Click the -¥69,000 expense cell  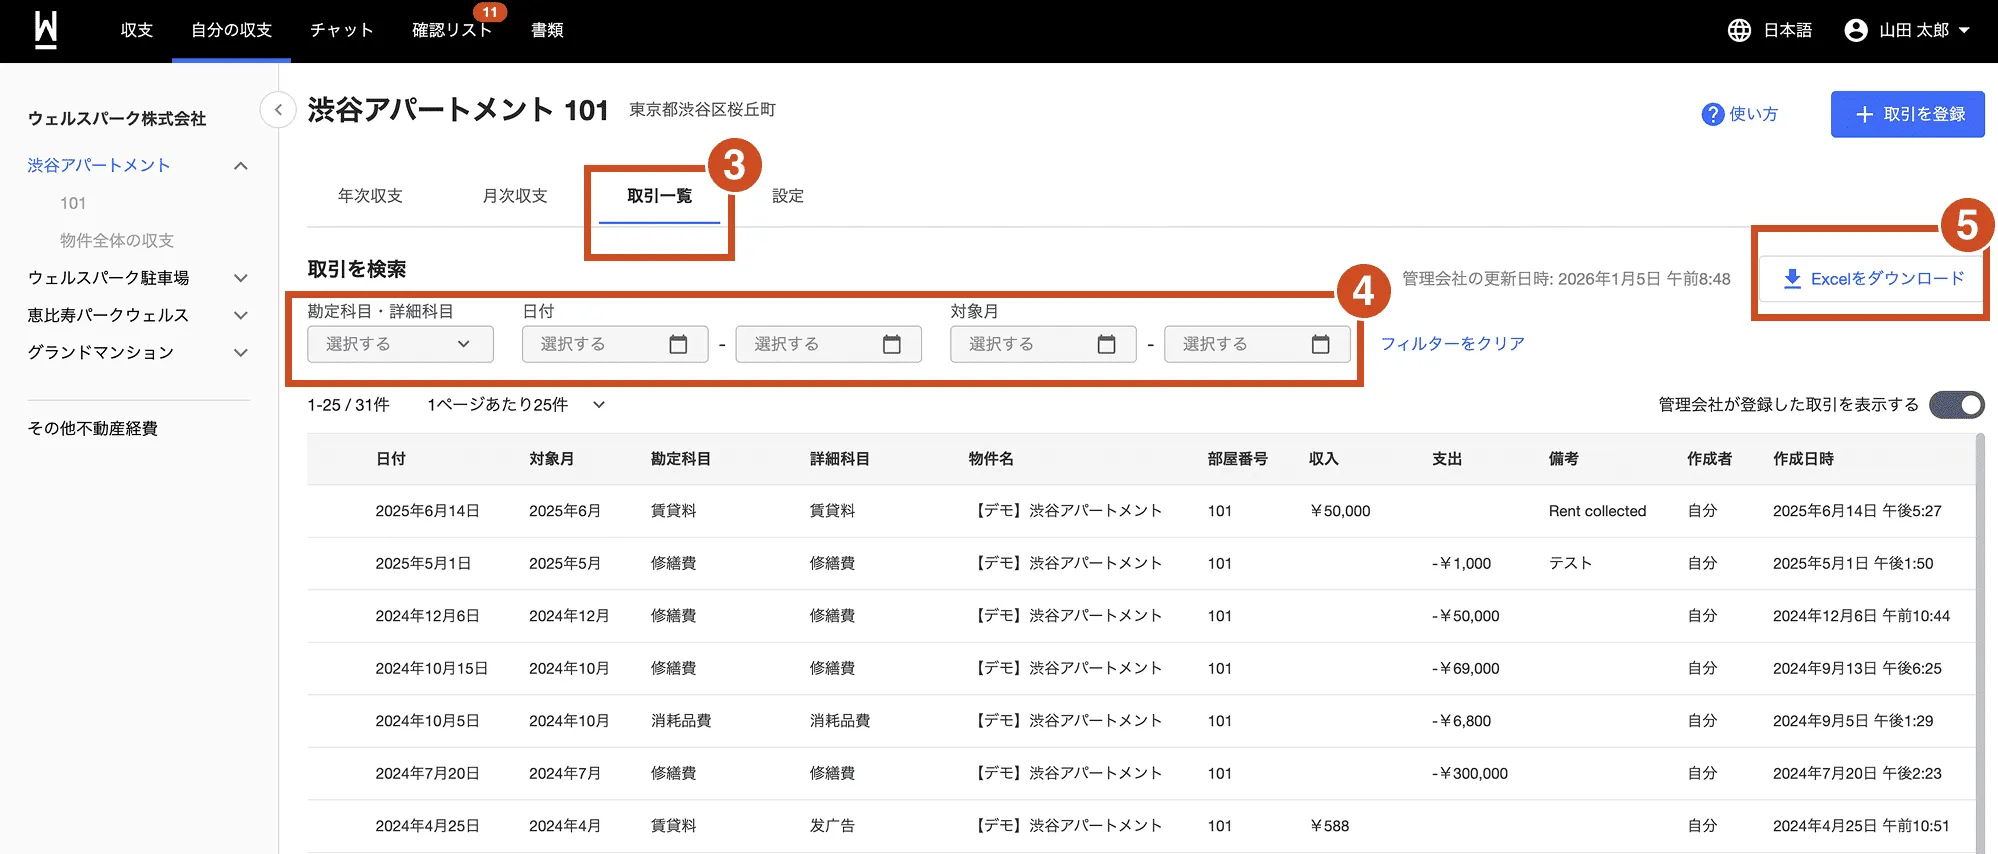(1466, 668)
